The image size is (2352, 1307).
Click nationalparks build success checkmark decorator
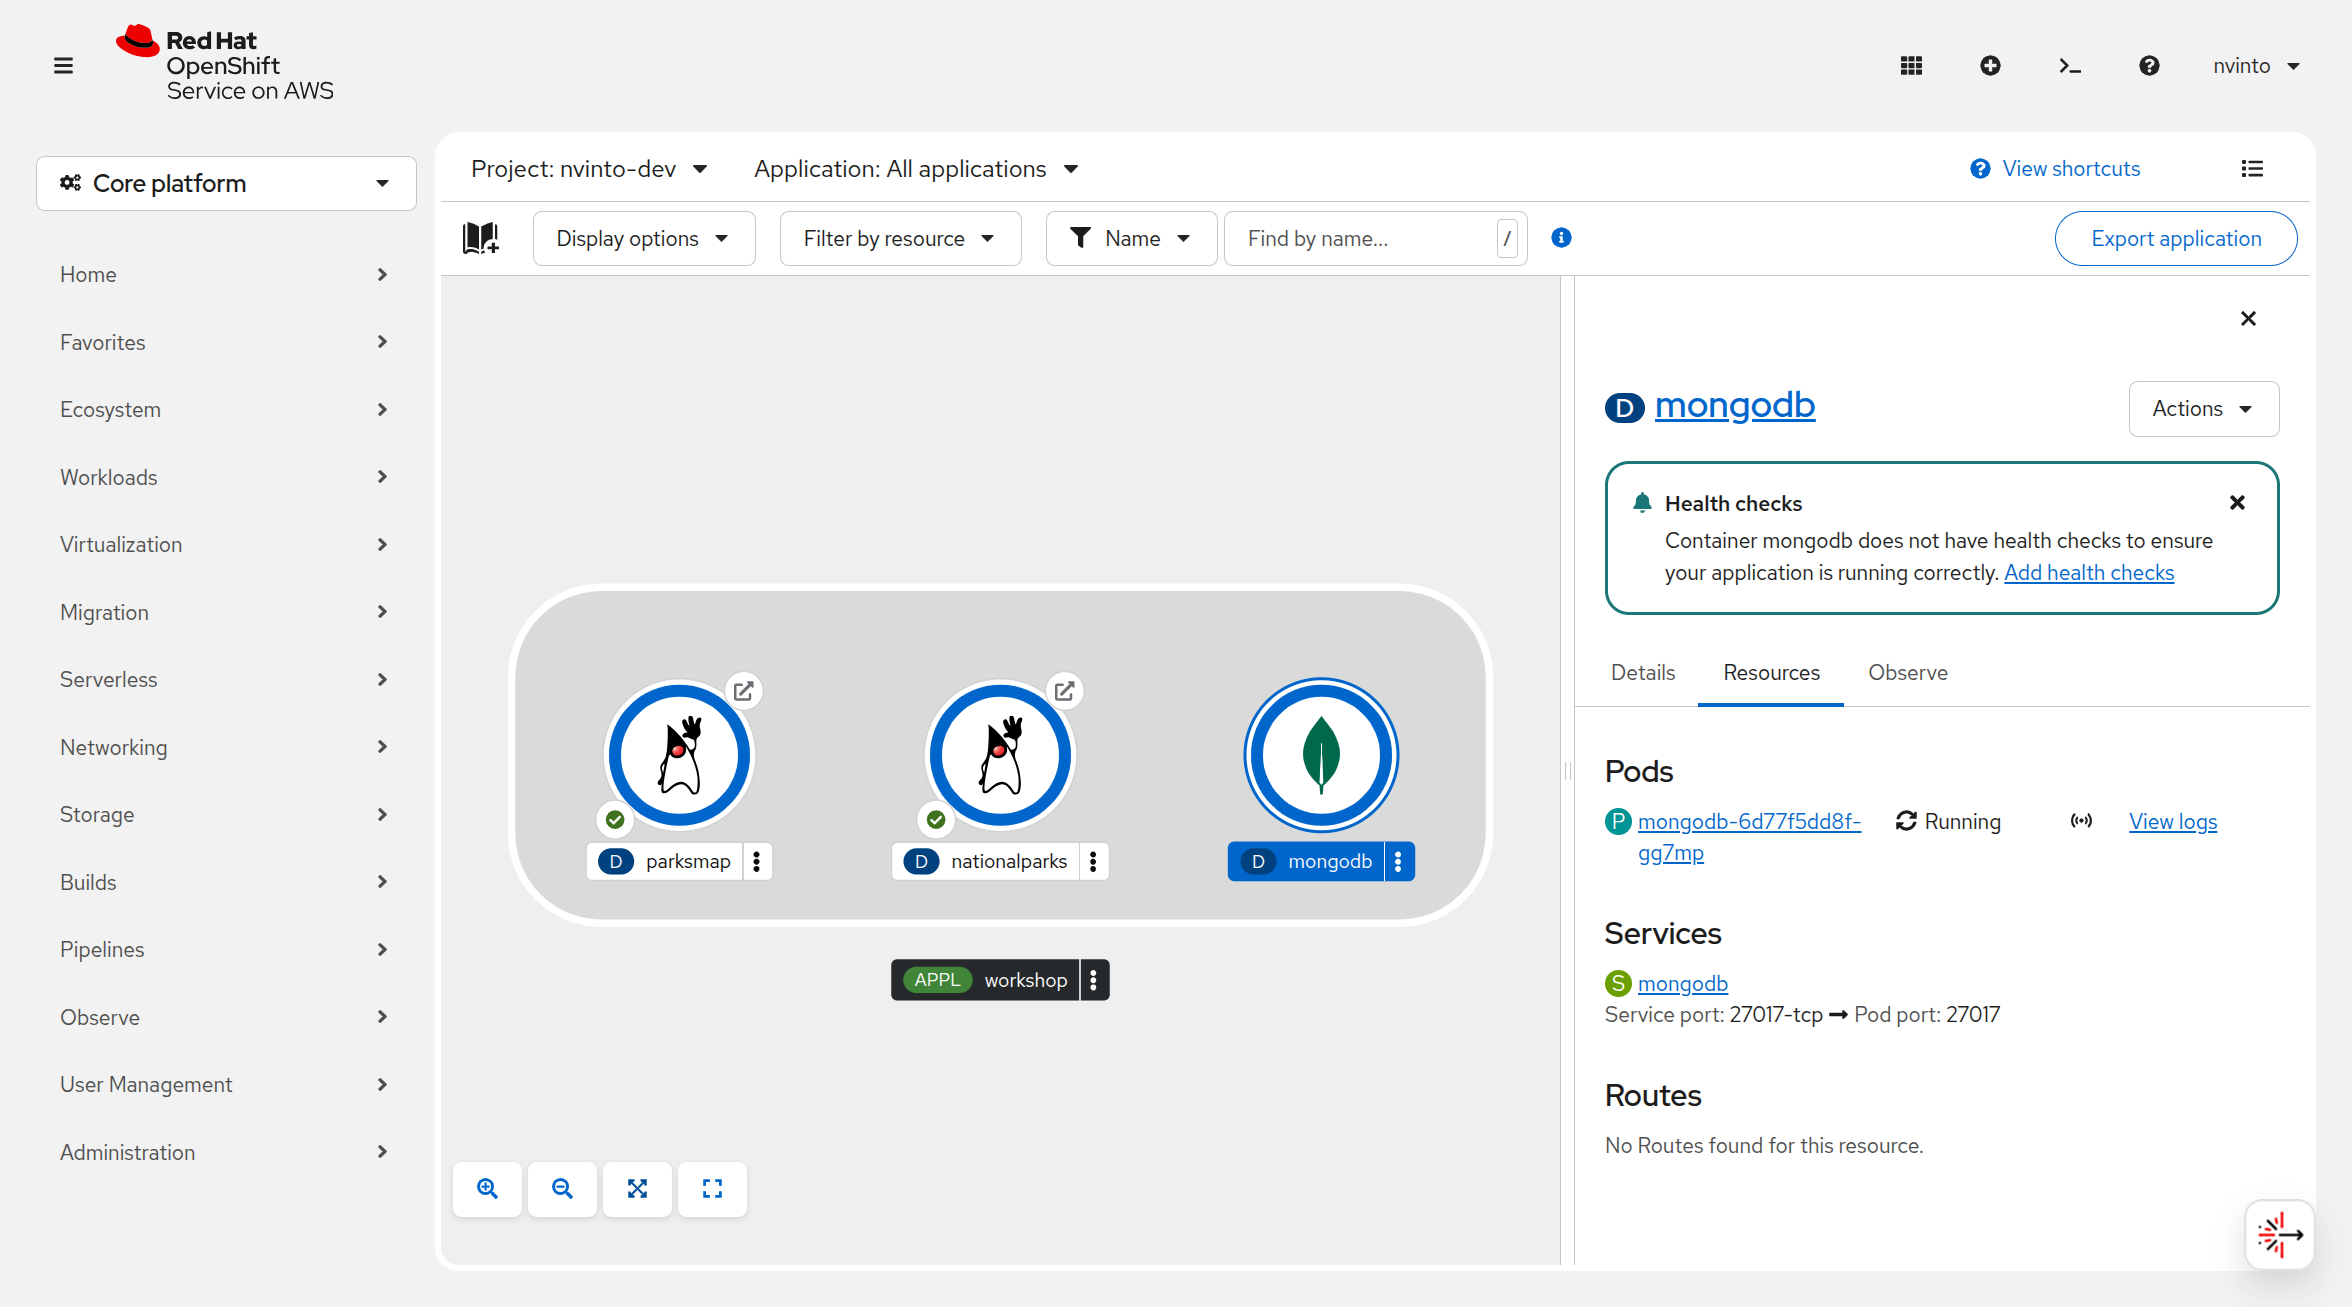pos(936,820)
